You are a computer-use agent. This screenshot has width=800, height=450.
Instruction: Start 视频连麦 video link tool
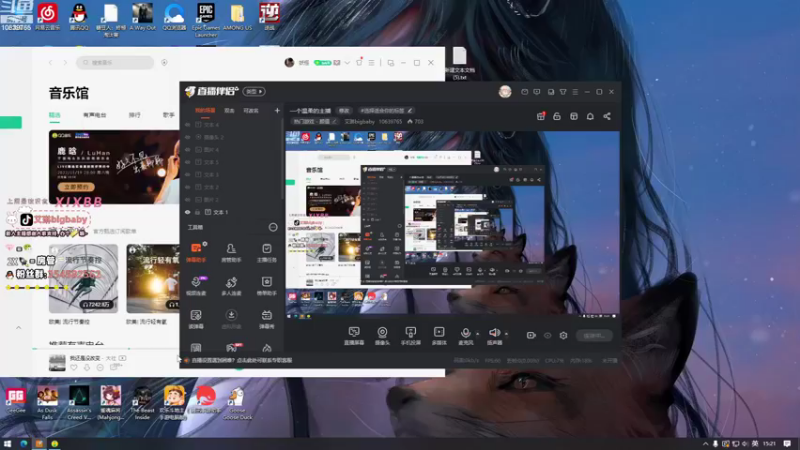196,286
